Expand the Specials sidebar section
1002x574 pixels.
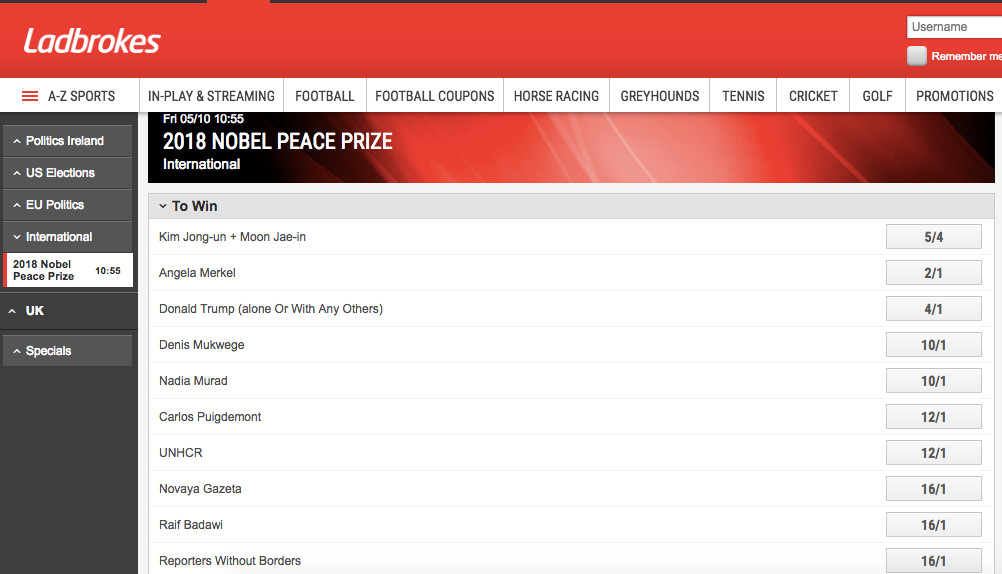click(x=67, y=351)
